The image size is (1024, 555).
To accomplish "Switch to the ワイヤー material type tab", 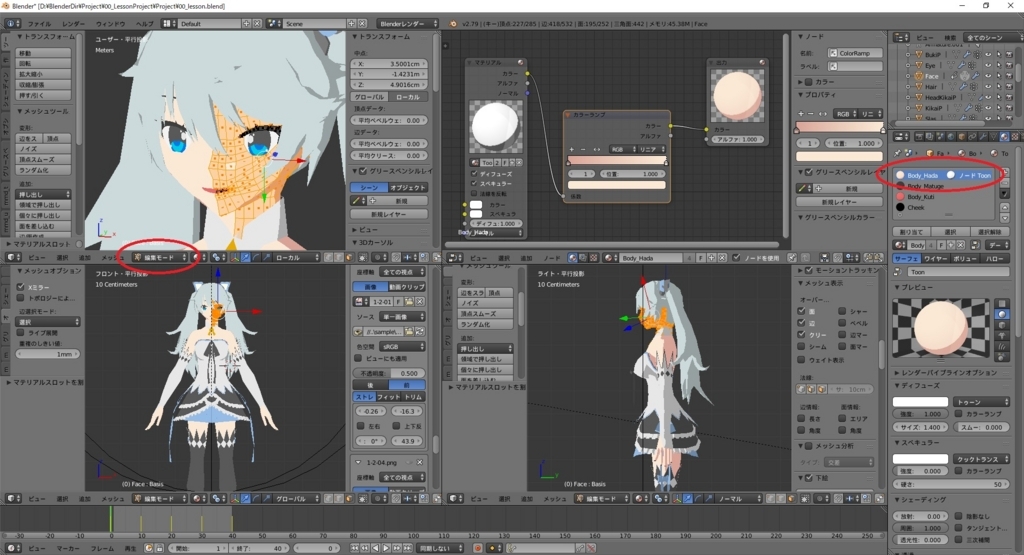I will pyautogui.click(x=935, y=259).
